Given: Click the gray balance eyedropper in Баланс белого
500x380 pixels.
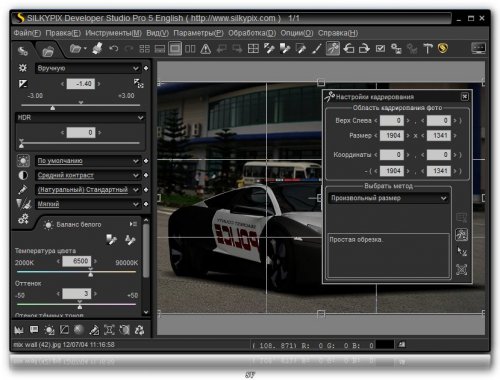Looking at the screenshot, I should click(x=111, y=239).
